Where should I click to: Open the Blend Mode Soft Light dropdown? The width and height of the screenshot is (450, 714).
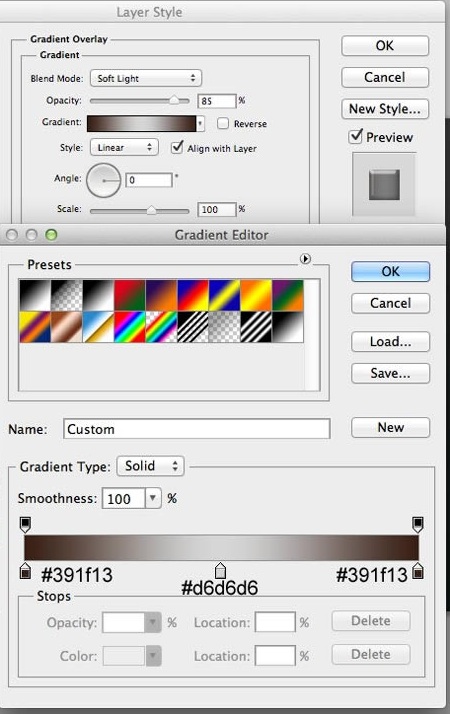click(x=146, y=78)
